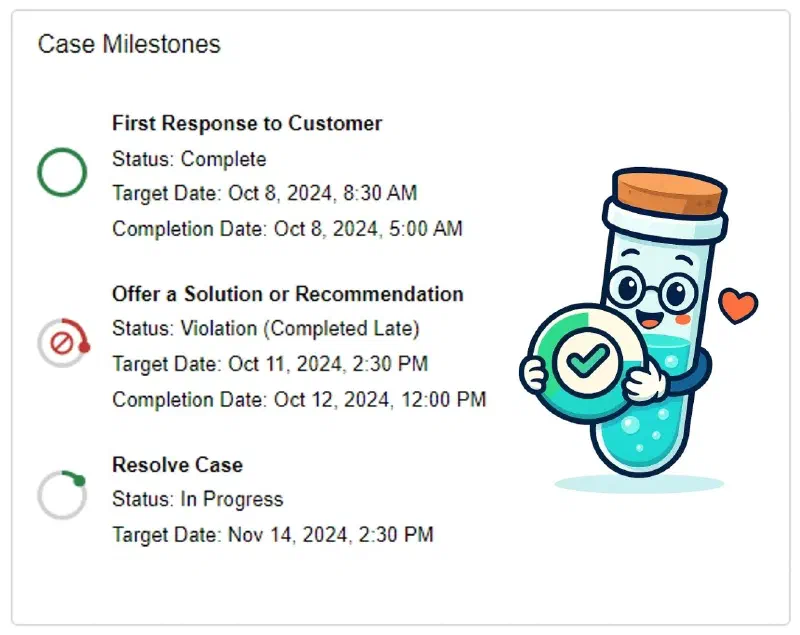Click Completion Date Oct 12, 2024, 12:00 PM
The image size is (800, 635).
pos(299,399)
